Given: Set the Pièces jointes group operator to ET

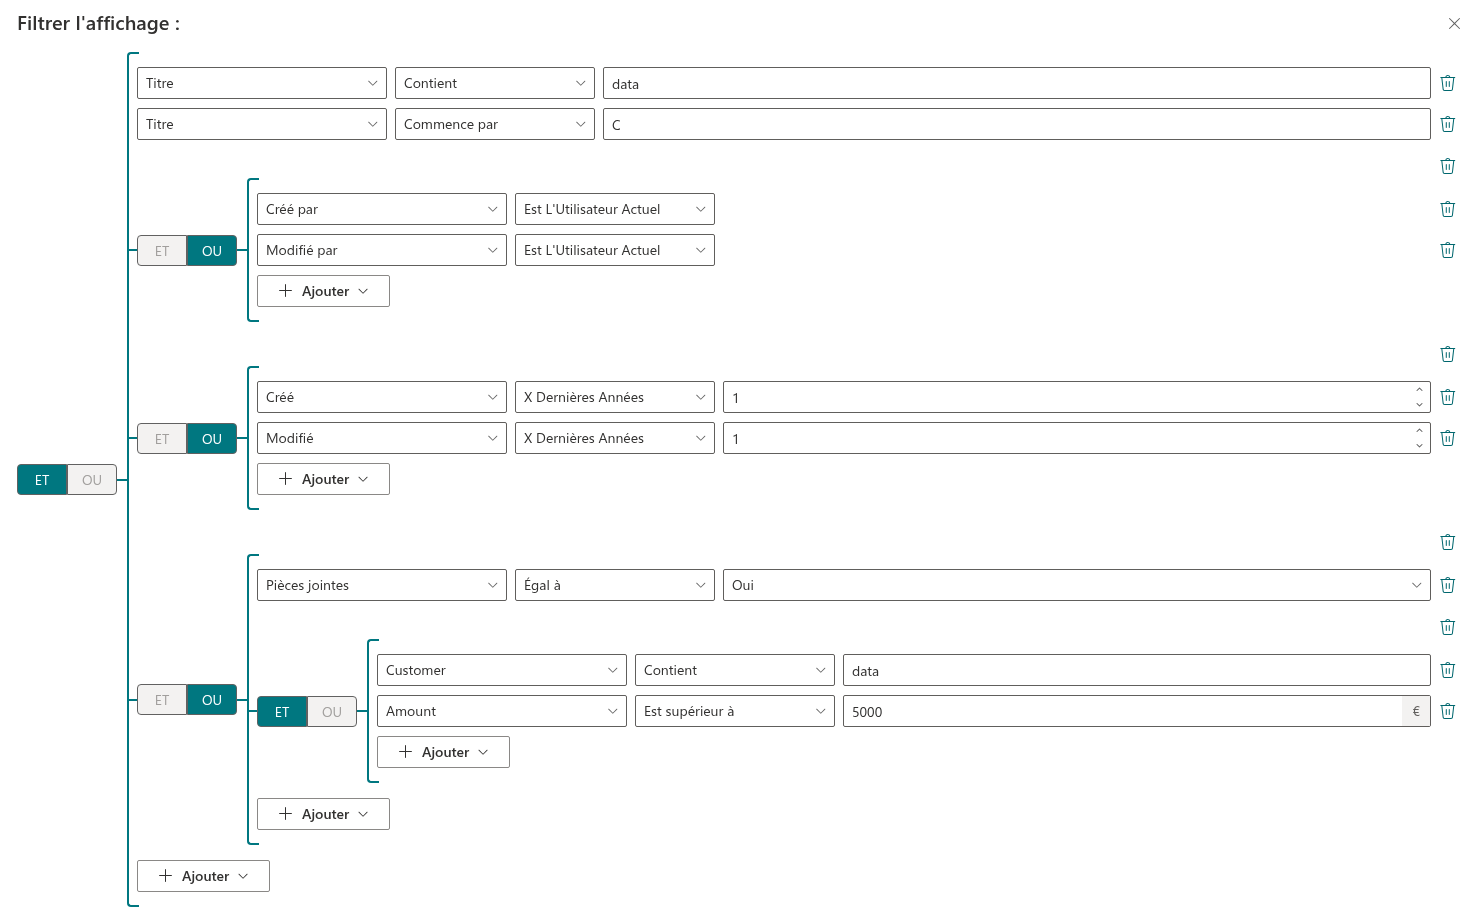Looking at the screenshot, I should coord(162,700).
